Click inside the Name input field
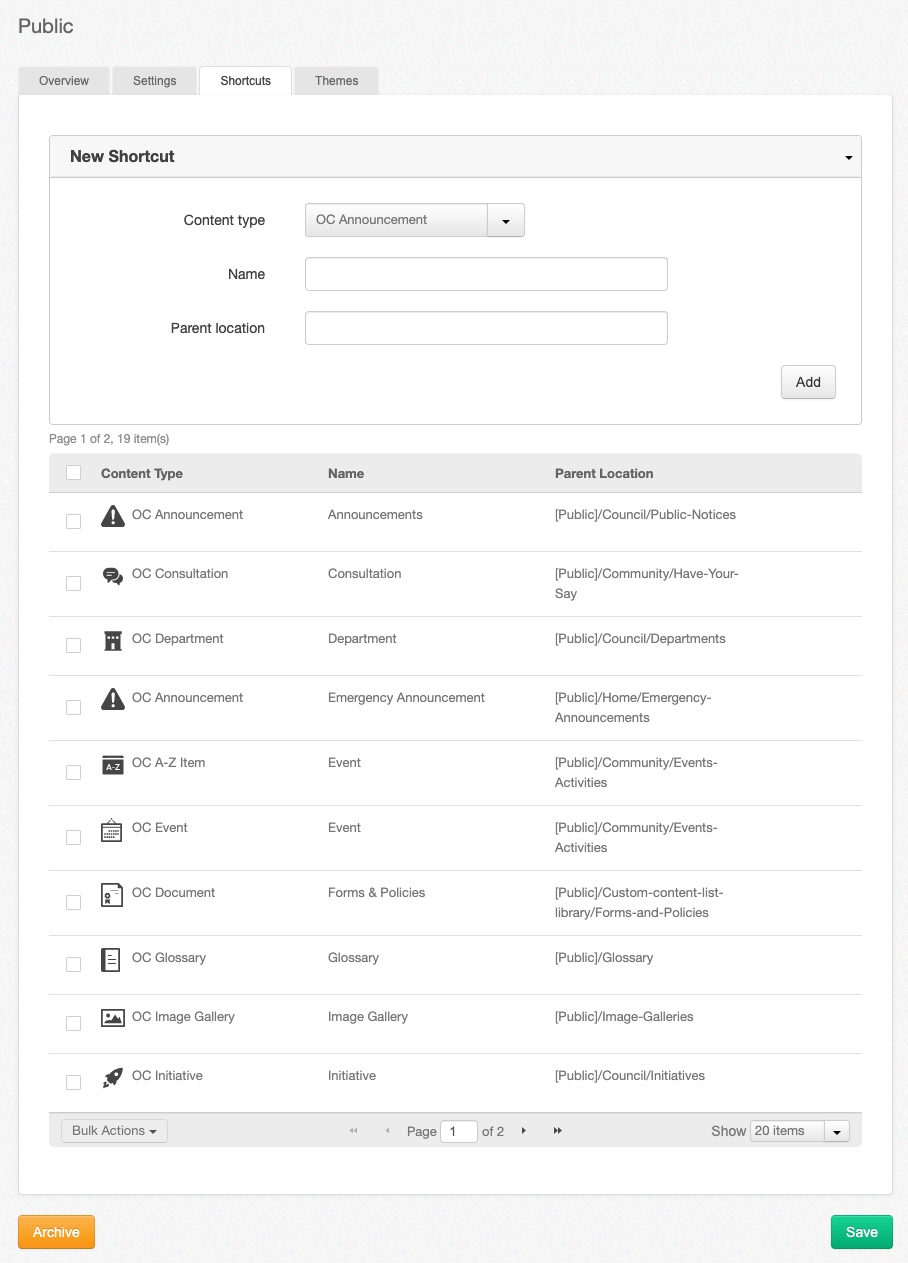This screenshot has width=908, height=1263. coord(486,273)
